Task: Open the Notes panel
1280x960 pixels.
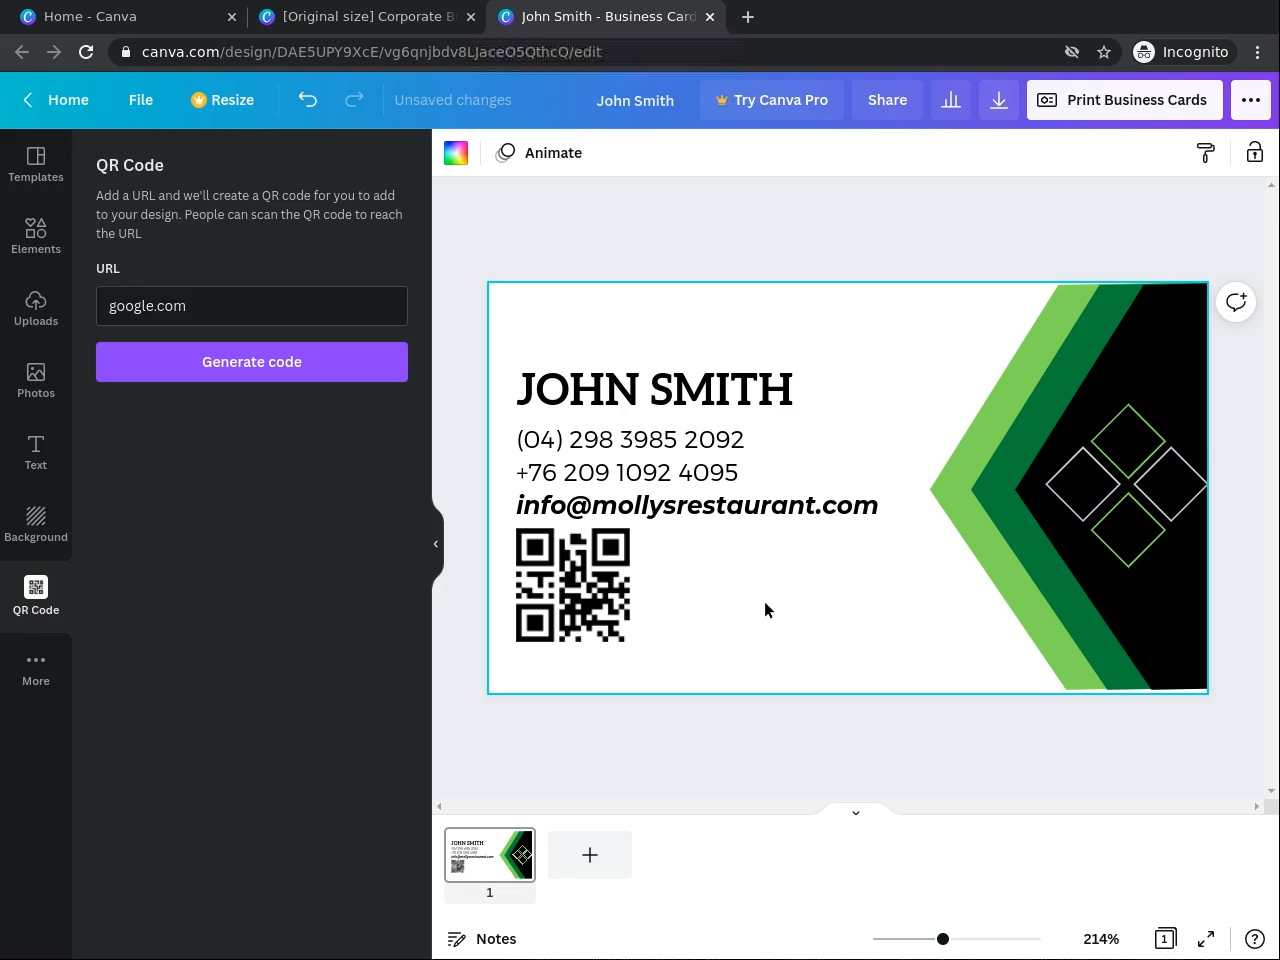Action: point(482,939)
